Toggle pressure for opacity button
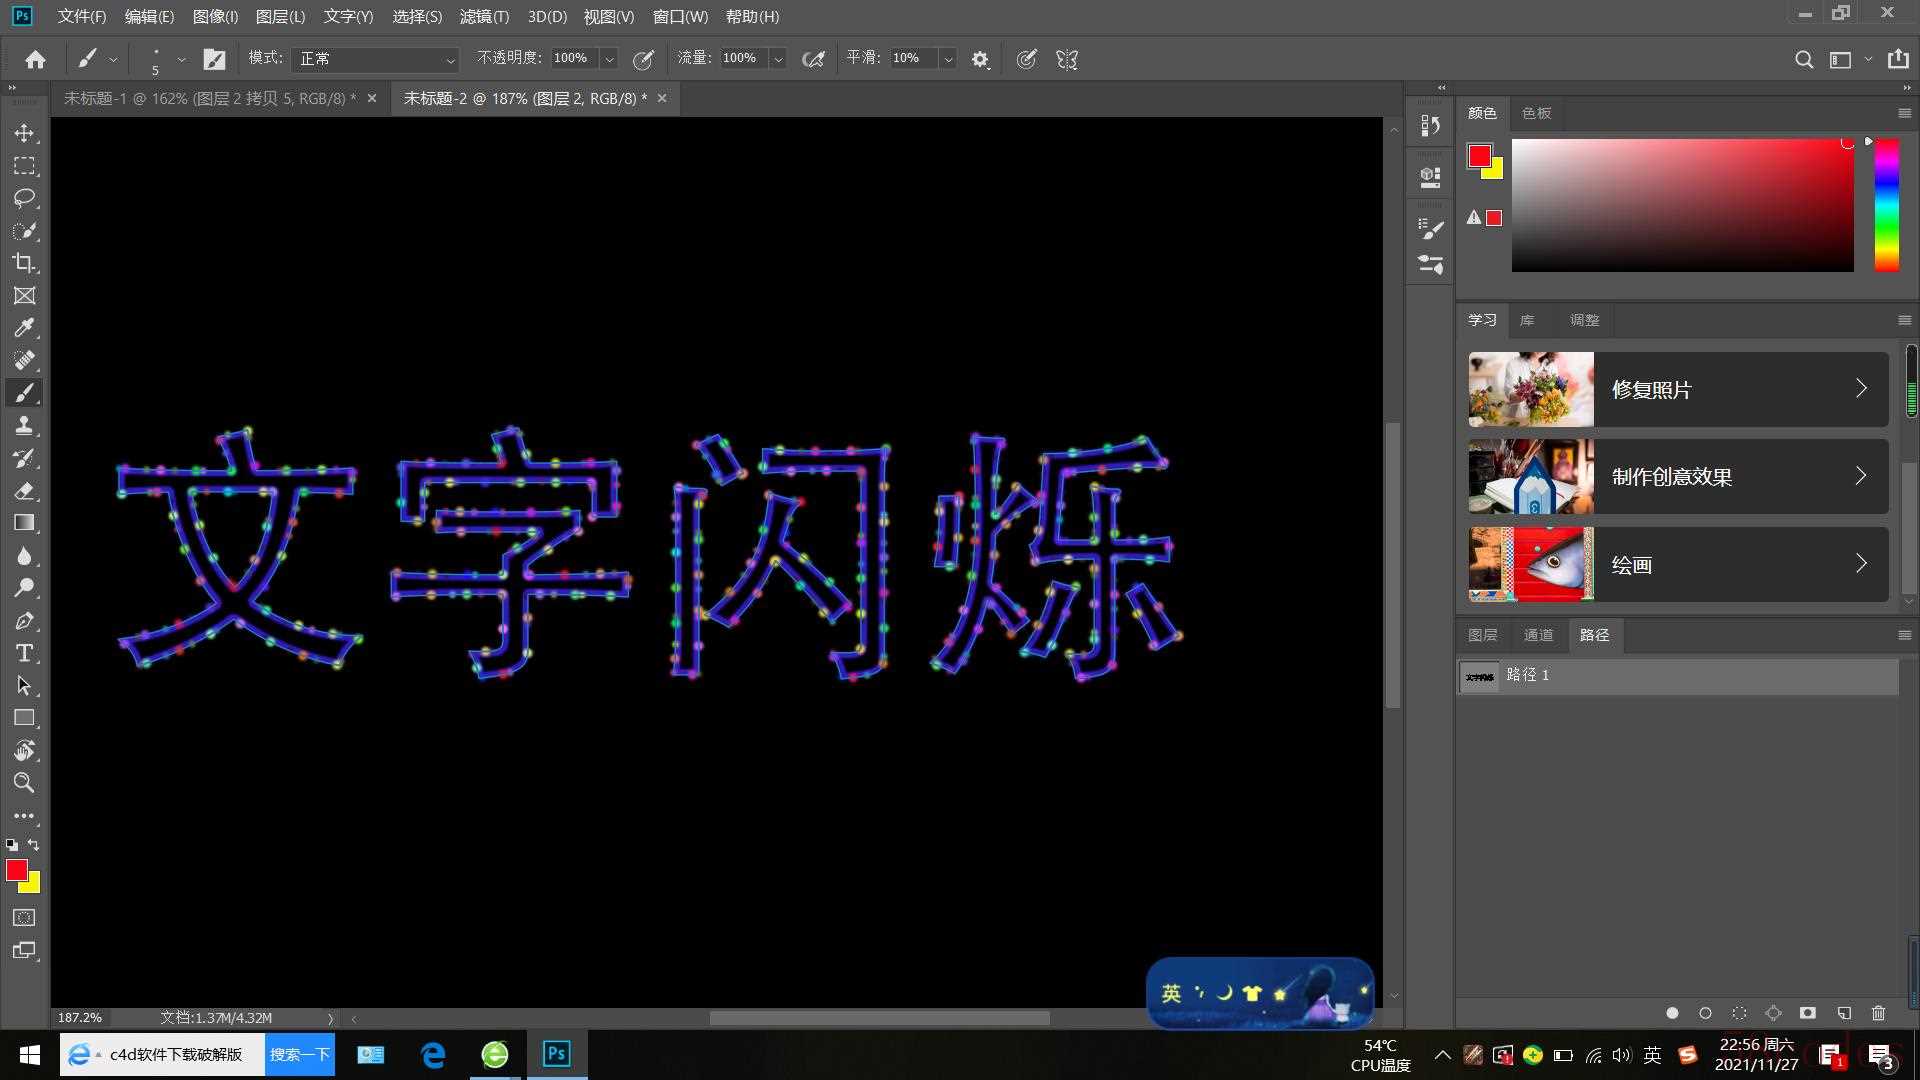Screen dimensions: 1920x1080 click(x=644, y=59)
